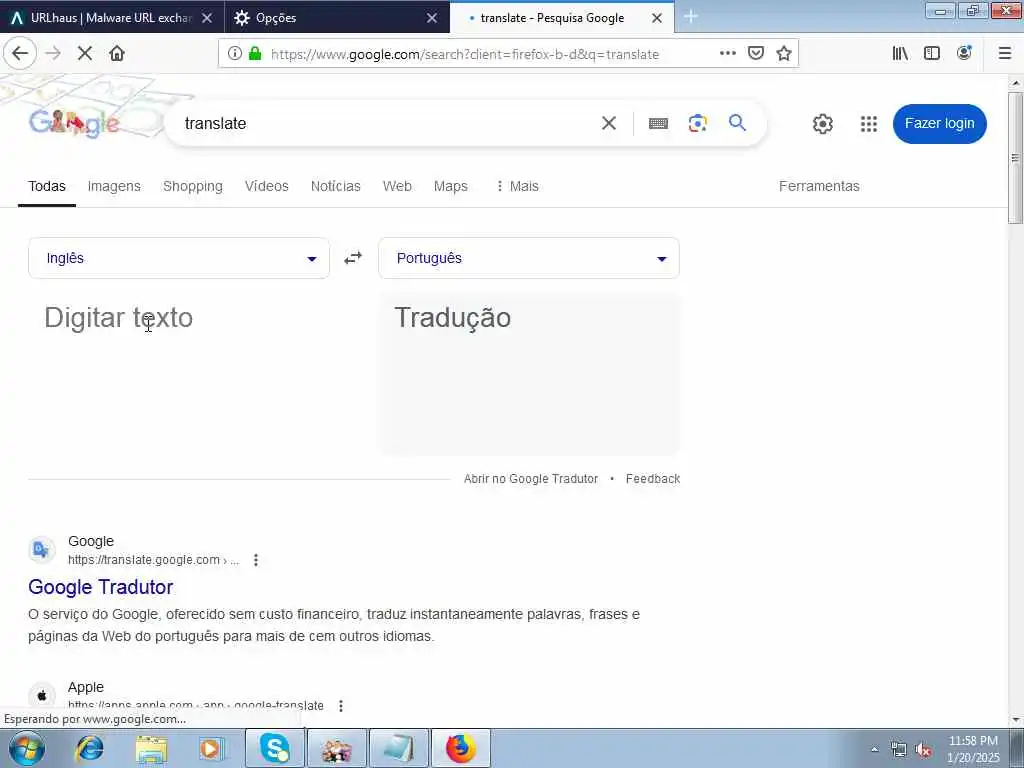The image size is (1024, 768).
Task: Click the Google doodle logo
Action: point(74,123)
